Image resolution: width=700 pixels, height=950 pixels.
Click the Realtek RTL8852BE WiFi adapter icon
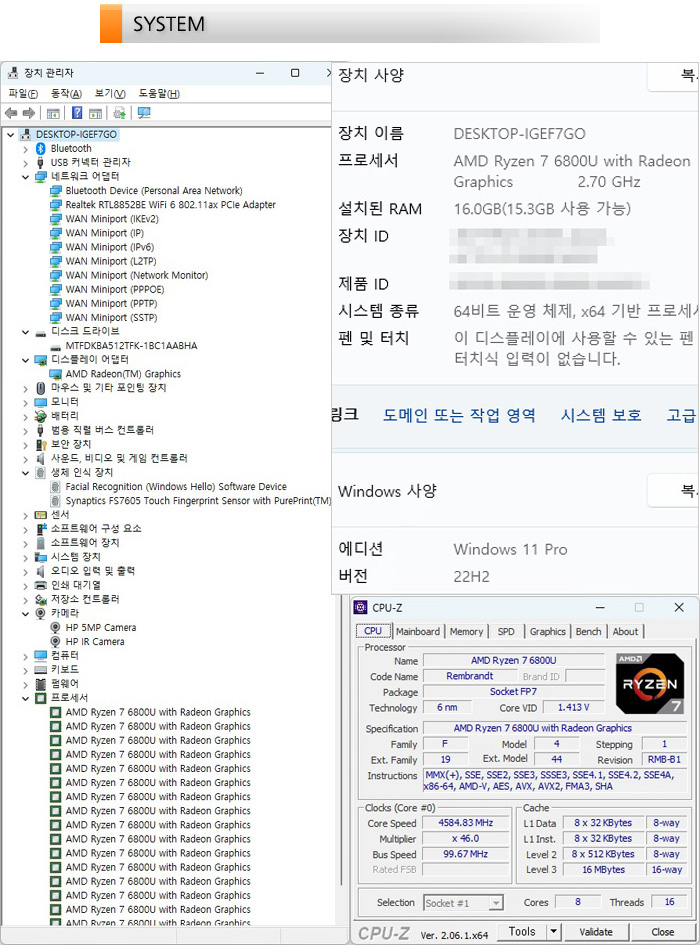(56, 205)
